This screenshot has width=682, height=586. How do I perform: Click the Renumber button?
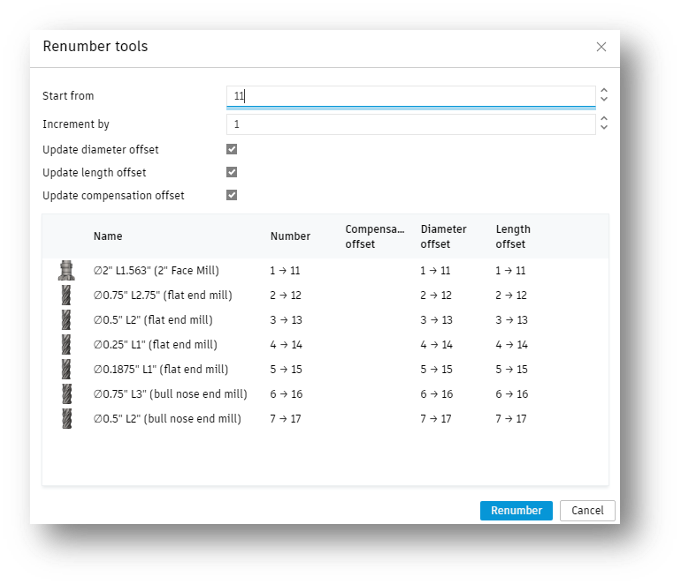pyautogui.click(x=516, y=510)
